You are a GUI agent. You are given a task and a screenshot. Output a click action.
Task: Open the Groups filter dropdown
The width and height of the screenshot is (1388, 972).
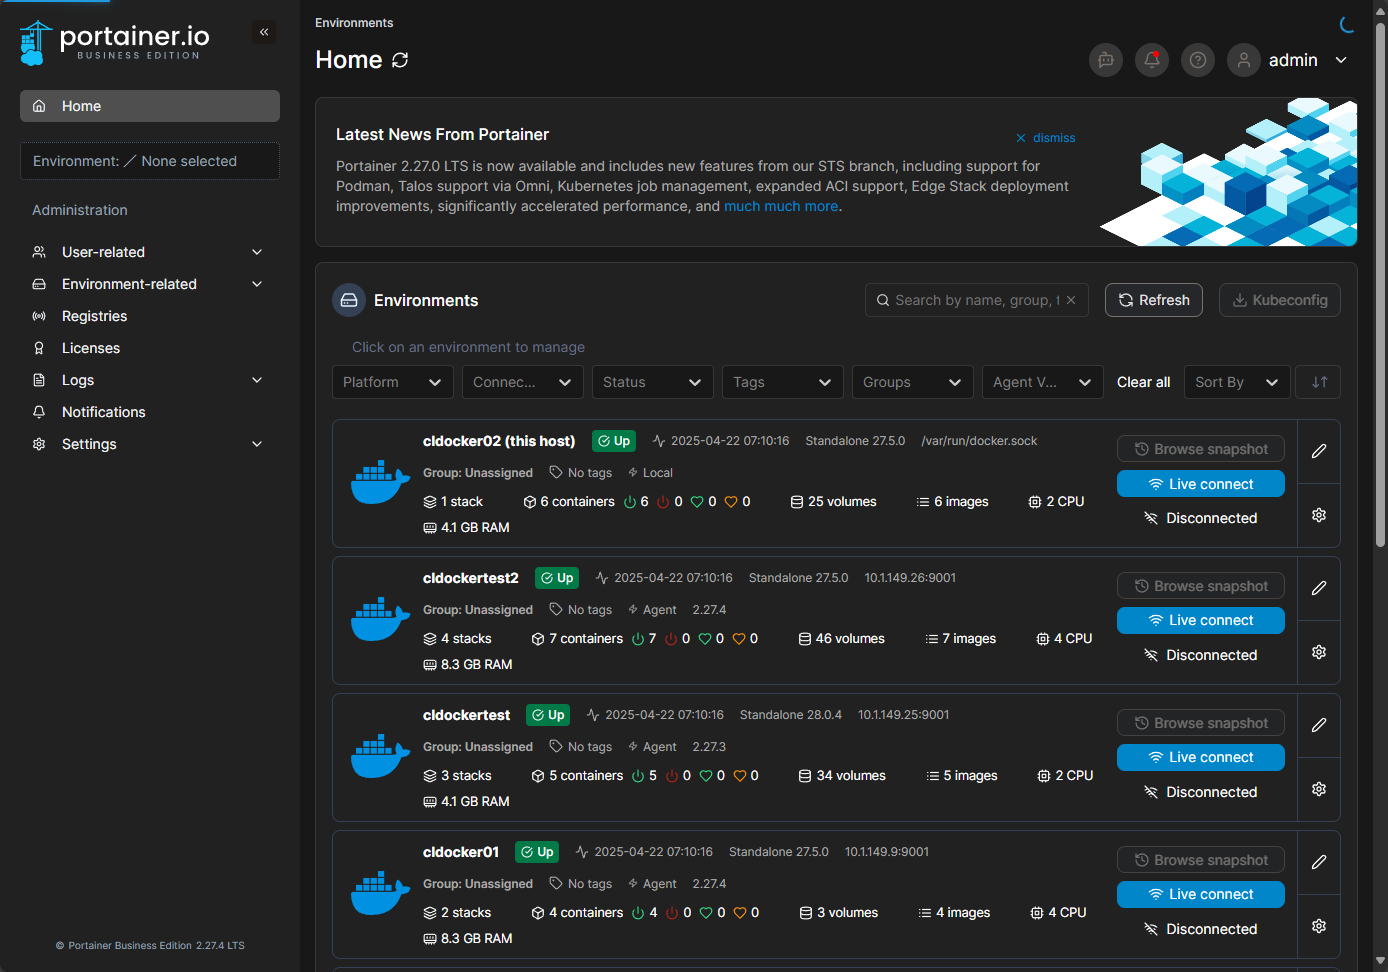click(913, 382)
